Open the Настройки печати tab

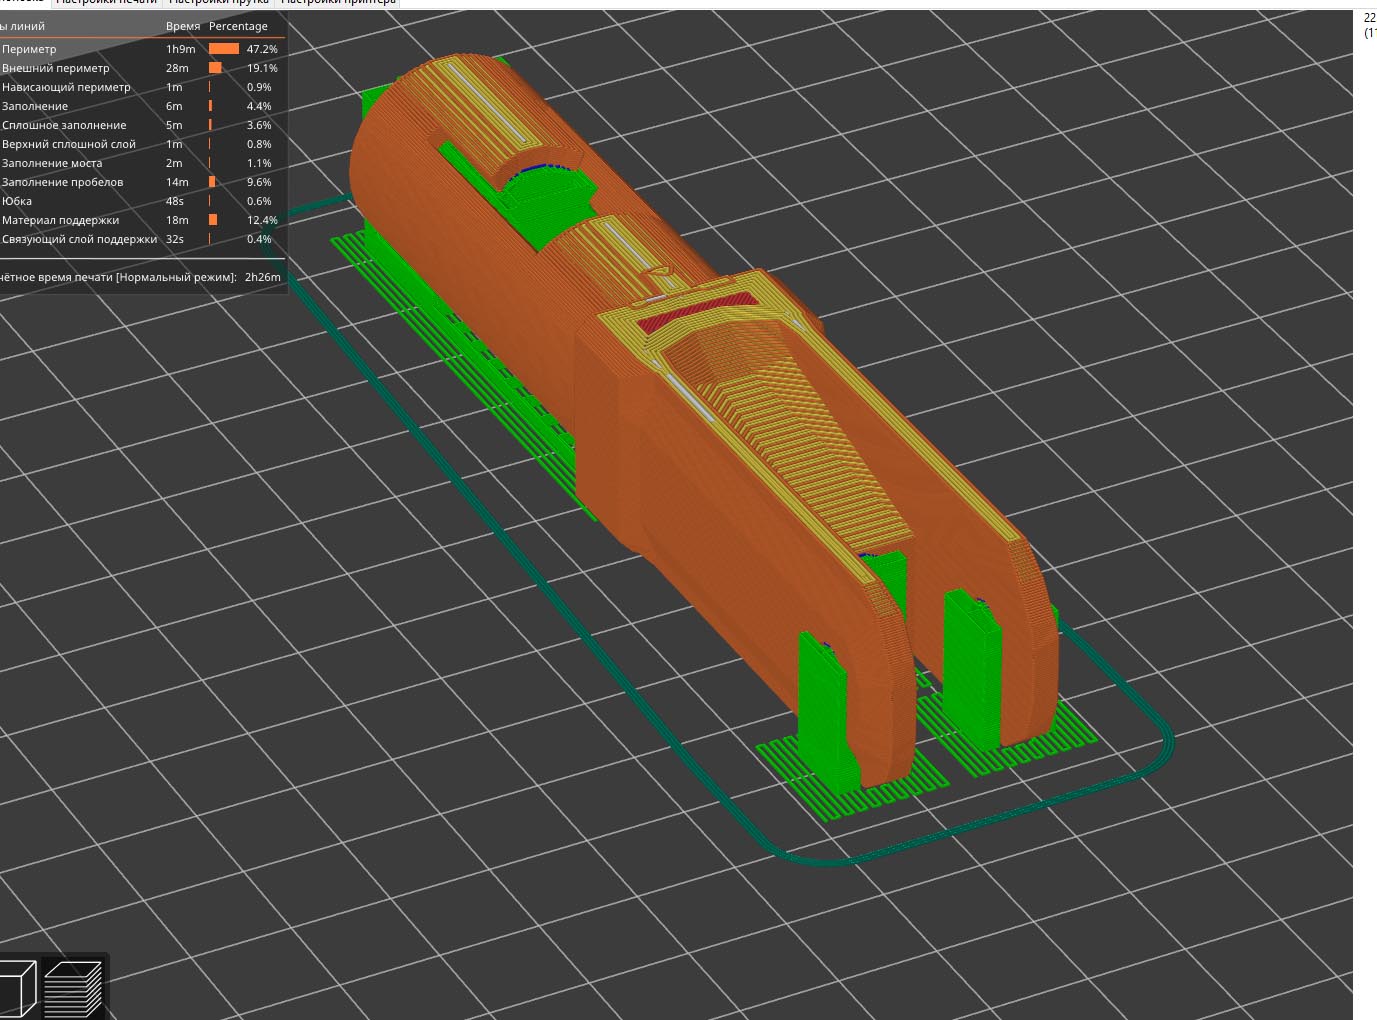click(106, 2)
